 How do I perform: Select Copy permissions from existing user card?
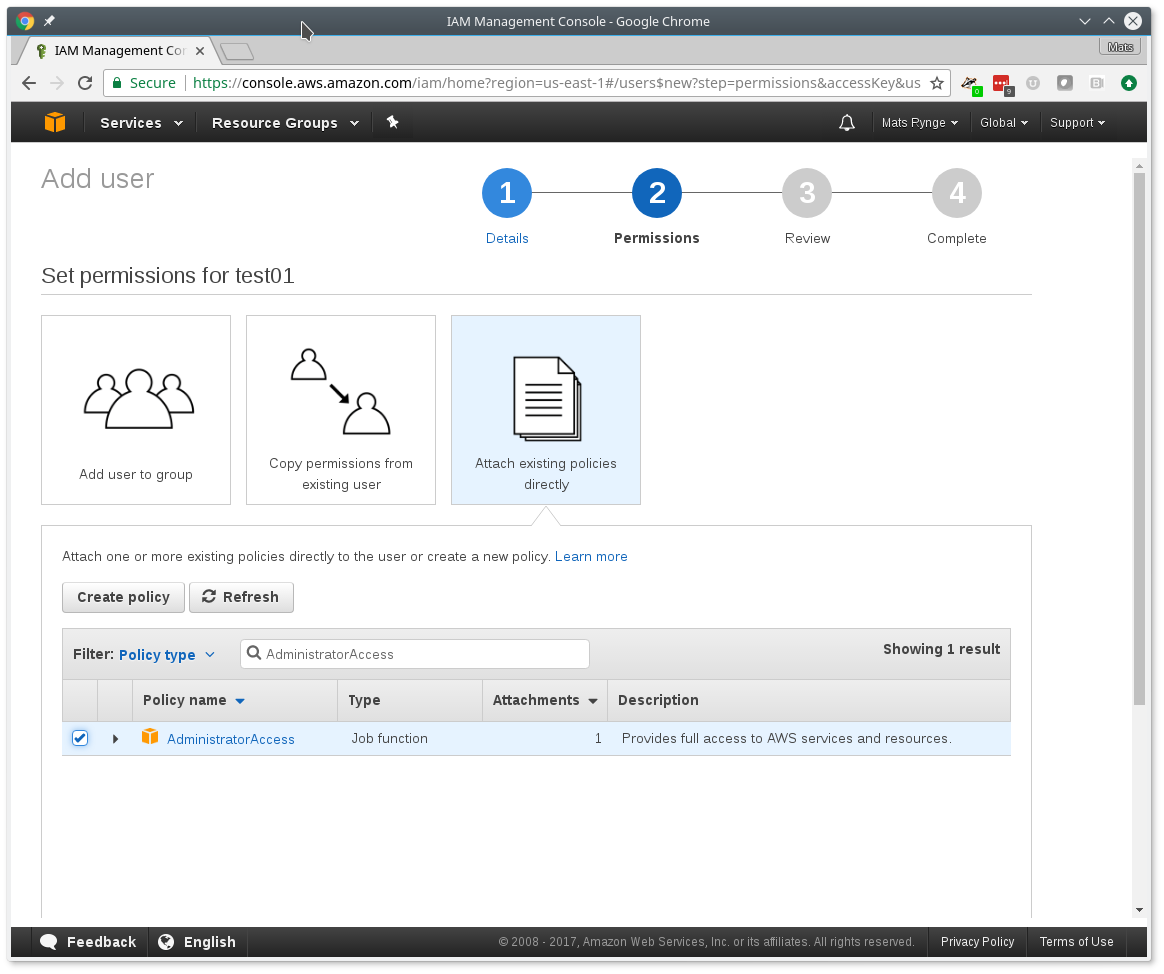(x=341, y=410)
